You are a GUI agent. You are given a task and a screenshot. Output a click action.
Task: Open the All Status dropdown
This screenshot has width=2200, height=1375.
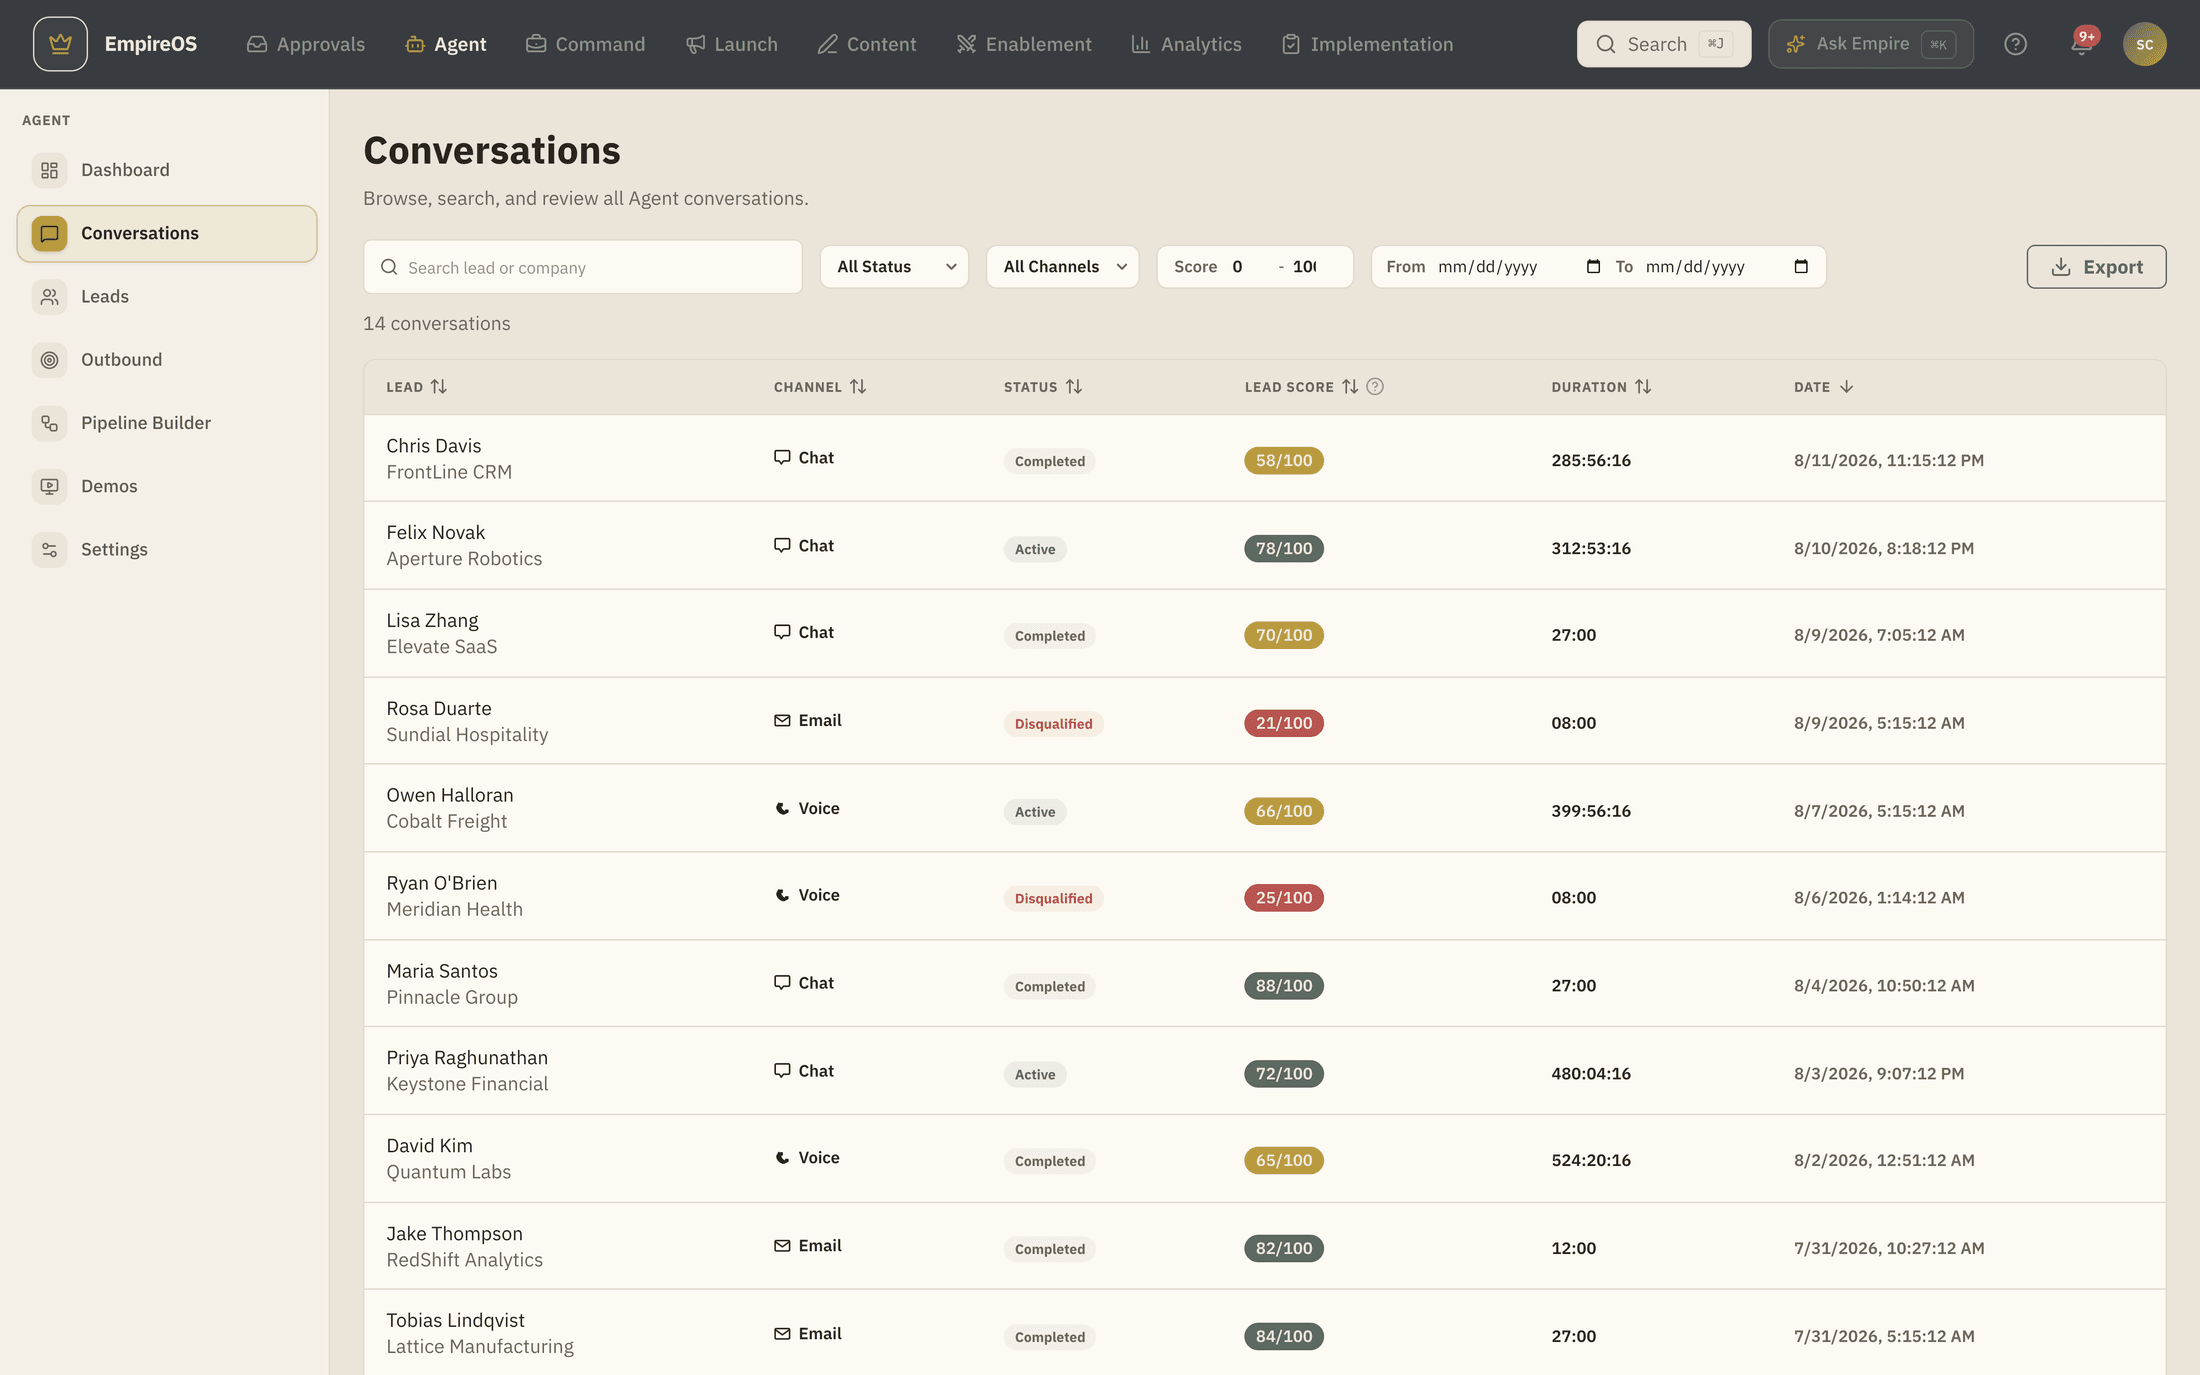click(x=894, y=267)
